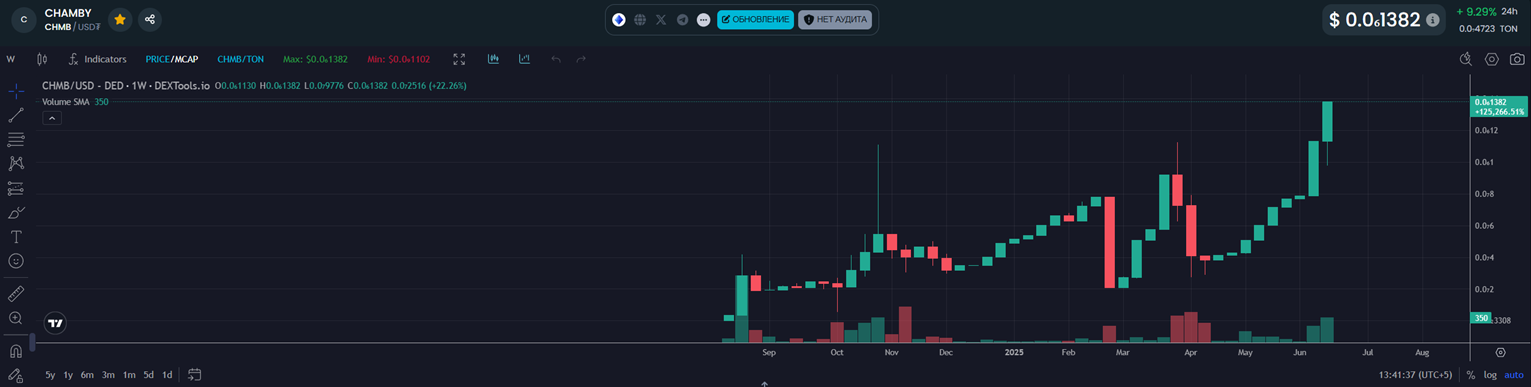Share the CHAMBY pair via share icon

point(149,19)
